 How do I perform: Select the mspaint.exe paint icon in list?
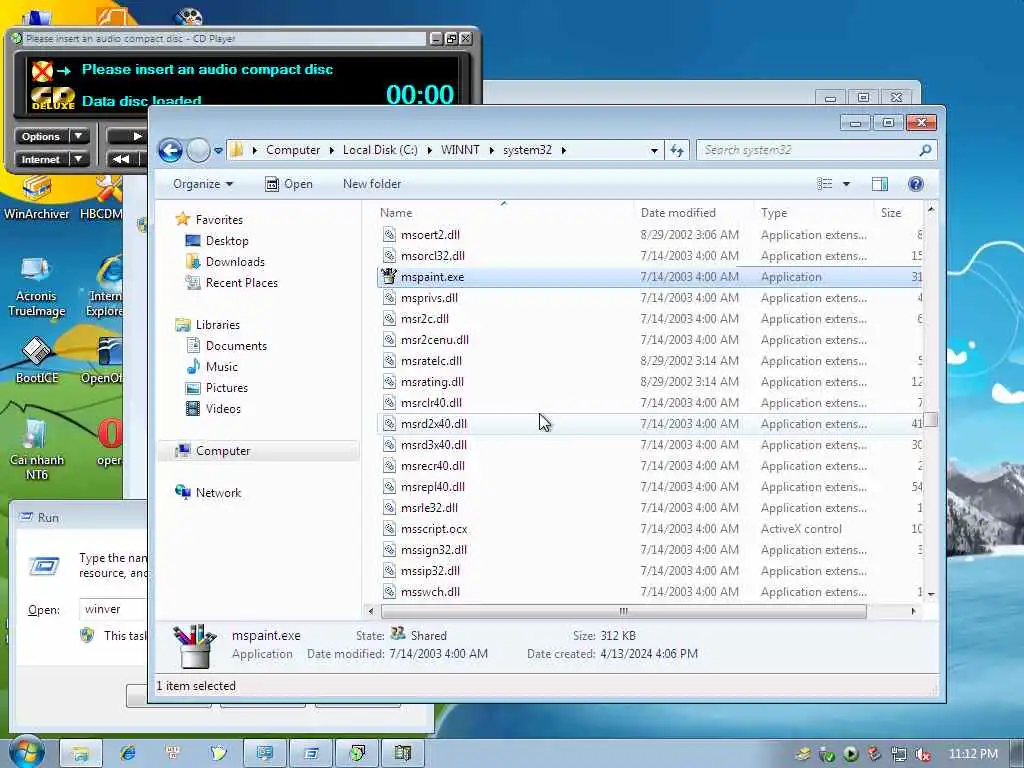point(389,277)
